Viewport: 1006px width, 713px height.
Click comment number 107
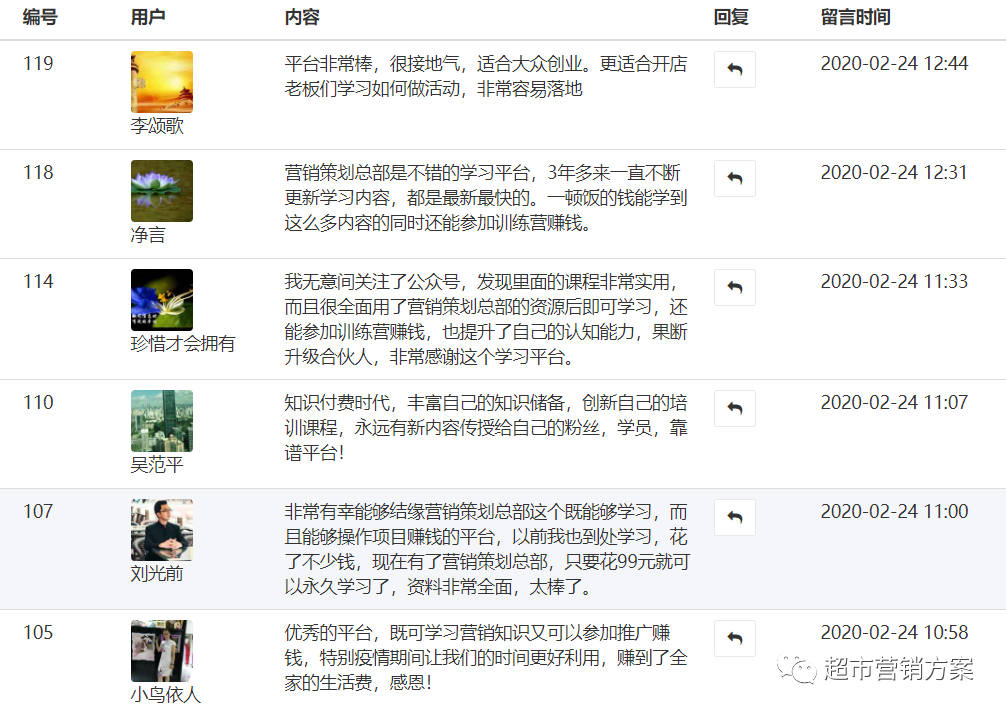point(38,511)
